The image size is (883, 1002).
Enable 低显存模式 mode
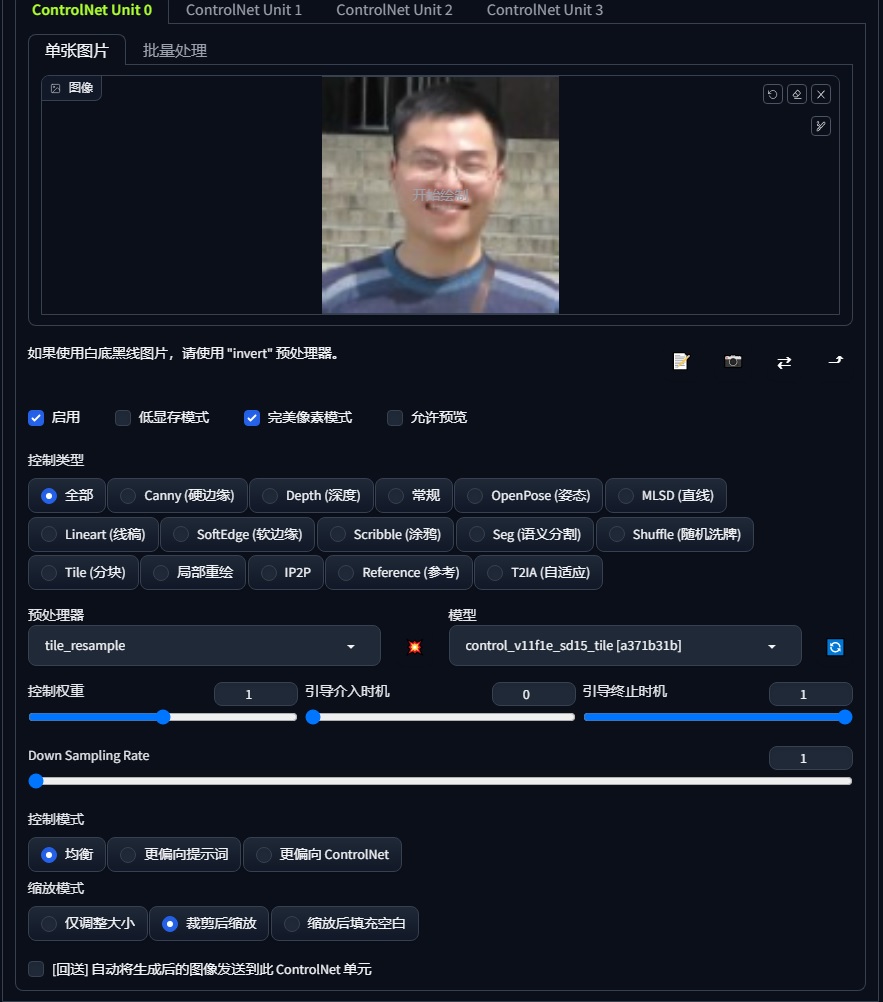[x=122, y=418]
